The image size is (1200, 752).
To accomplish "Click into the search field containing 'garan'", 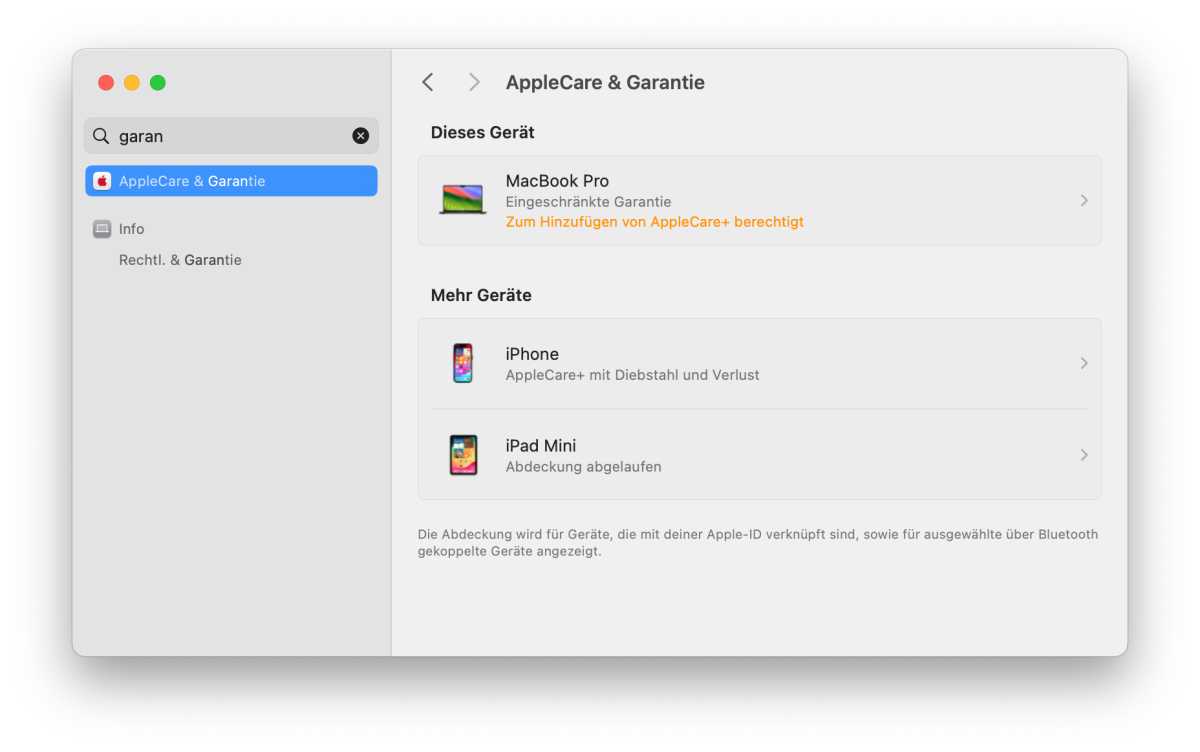I will click(231, 136).
